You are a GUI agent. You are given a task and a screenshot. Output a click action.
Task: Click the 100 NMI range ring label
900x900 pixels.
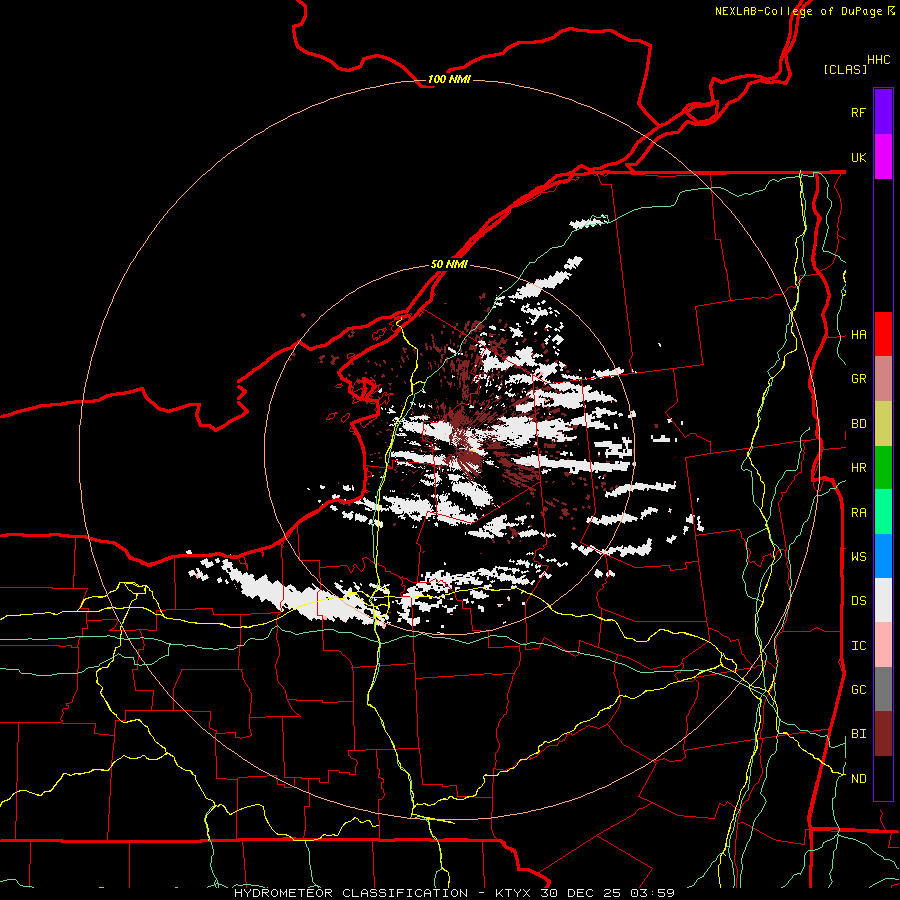(449, 79)
